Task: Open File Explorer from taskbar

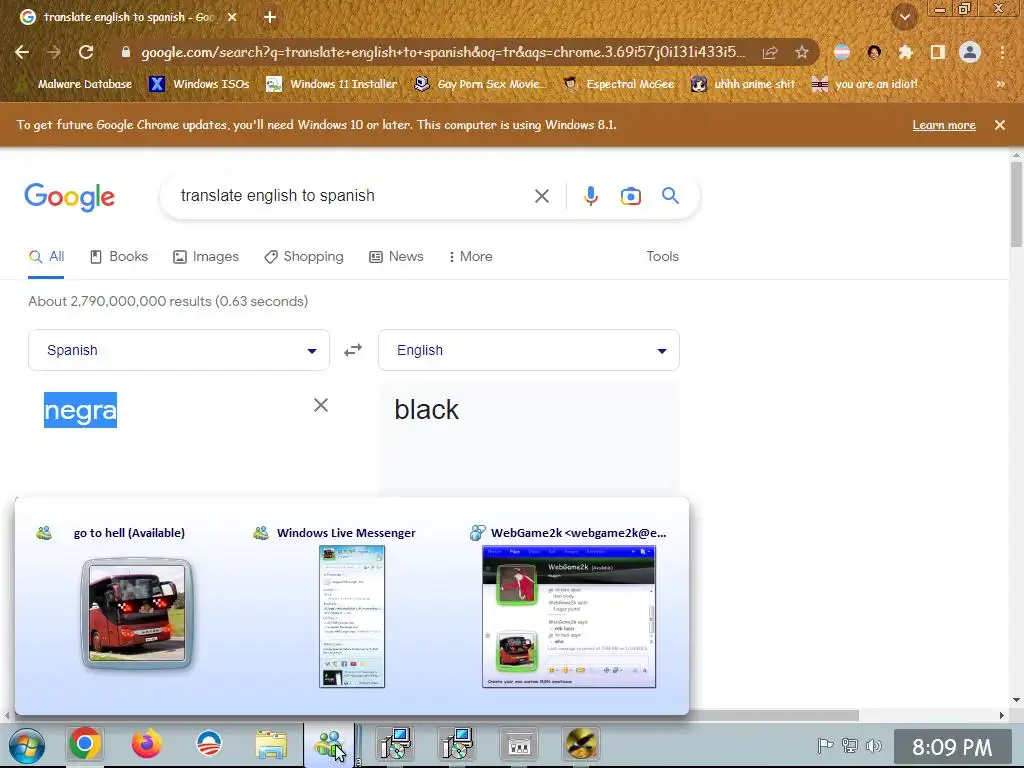Action: (271, 744)
